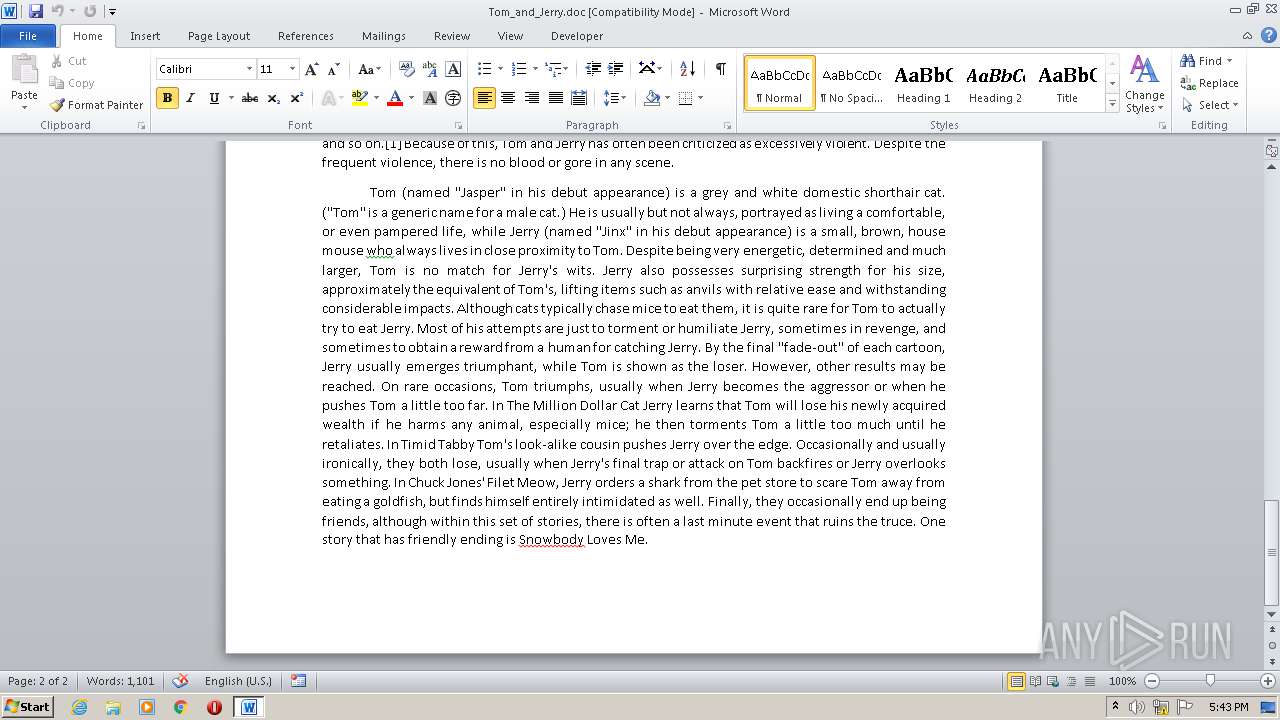Adjust the zoom slider handle
Viewport: 1280px width, 720px height.
pos(1210,681)
